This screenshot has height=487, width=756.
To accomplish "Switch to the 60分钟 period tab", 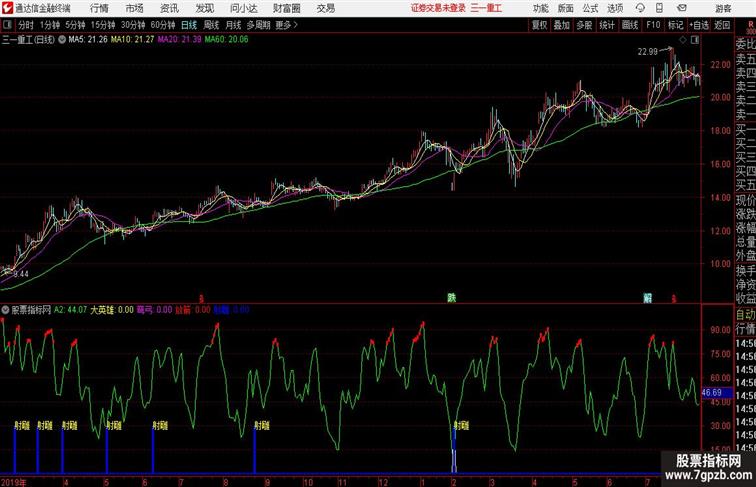I will coord(162,25).
